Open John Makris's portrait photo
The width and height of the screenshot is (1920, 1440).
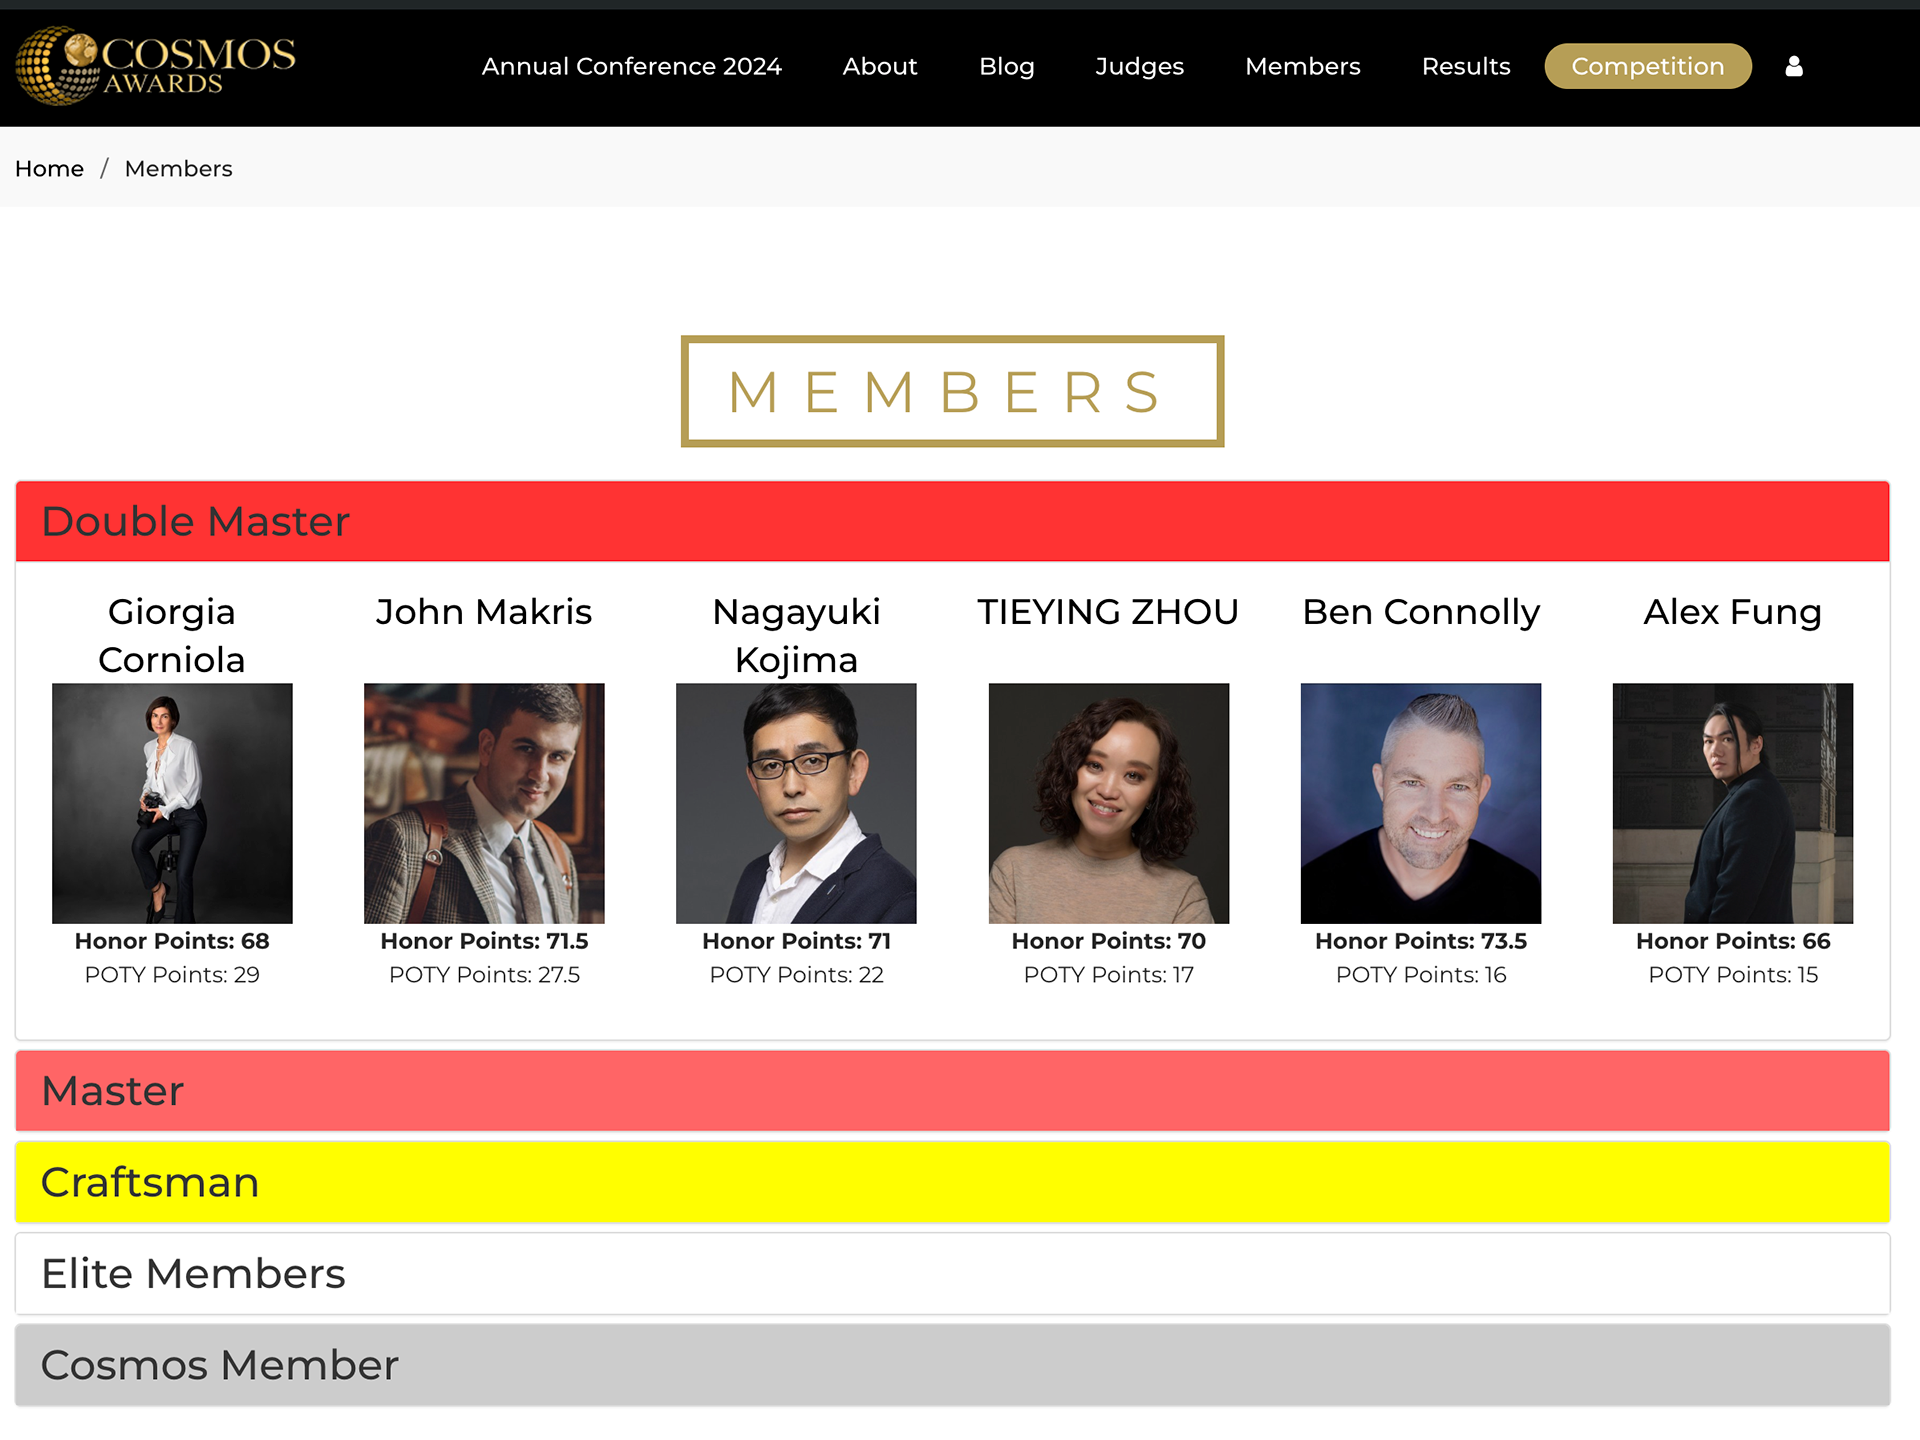[x=484, y=803]
